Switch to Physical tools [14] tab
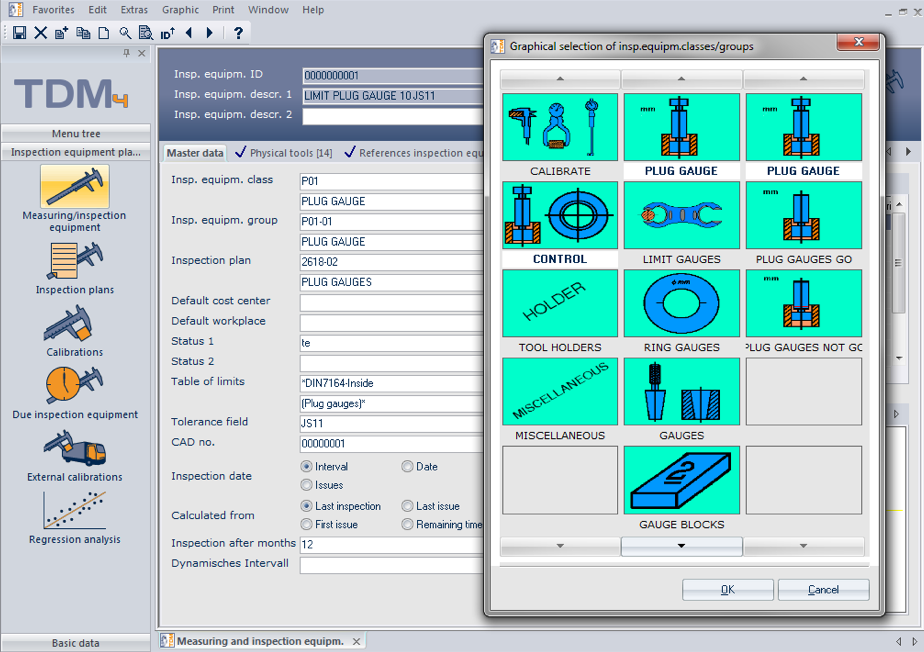This screenshot has height=652, width=924. pyautogui.click(x=283, y=153)
